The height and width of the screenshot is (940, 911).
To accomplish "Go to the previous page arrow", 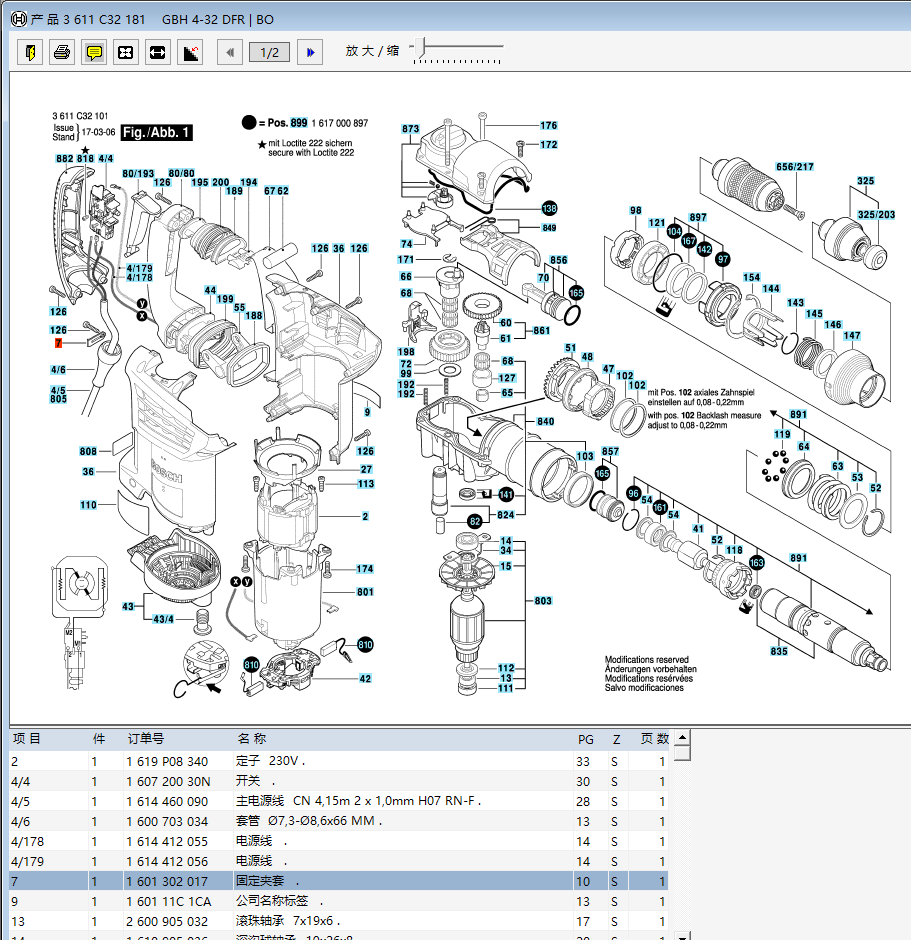I will [x=230, y=53].
